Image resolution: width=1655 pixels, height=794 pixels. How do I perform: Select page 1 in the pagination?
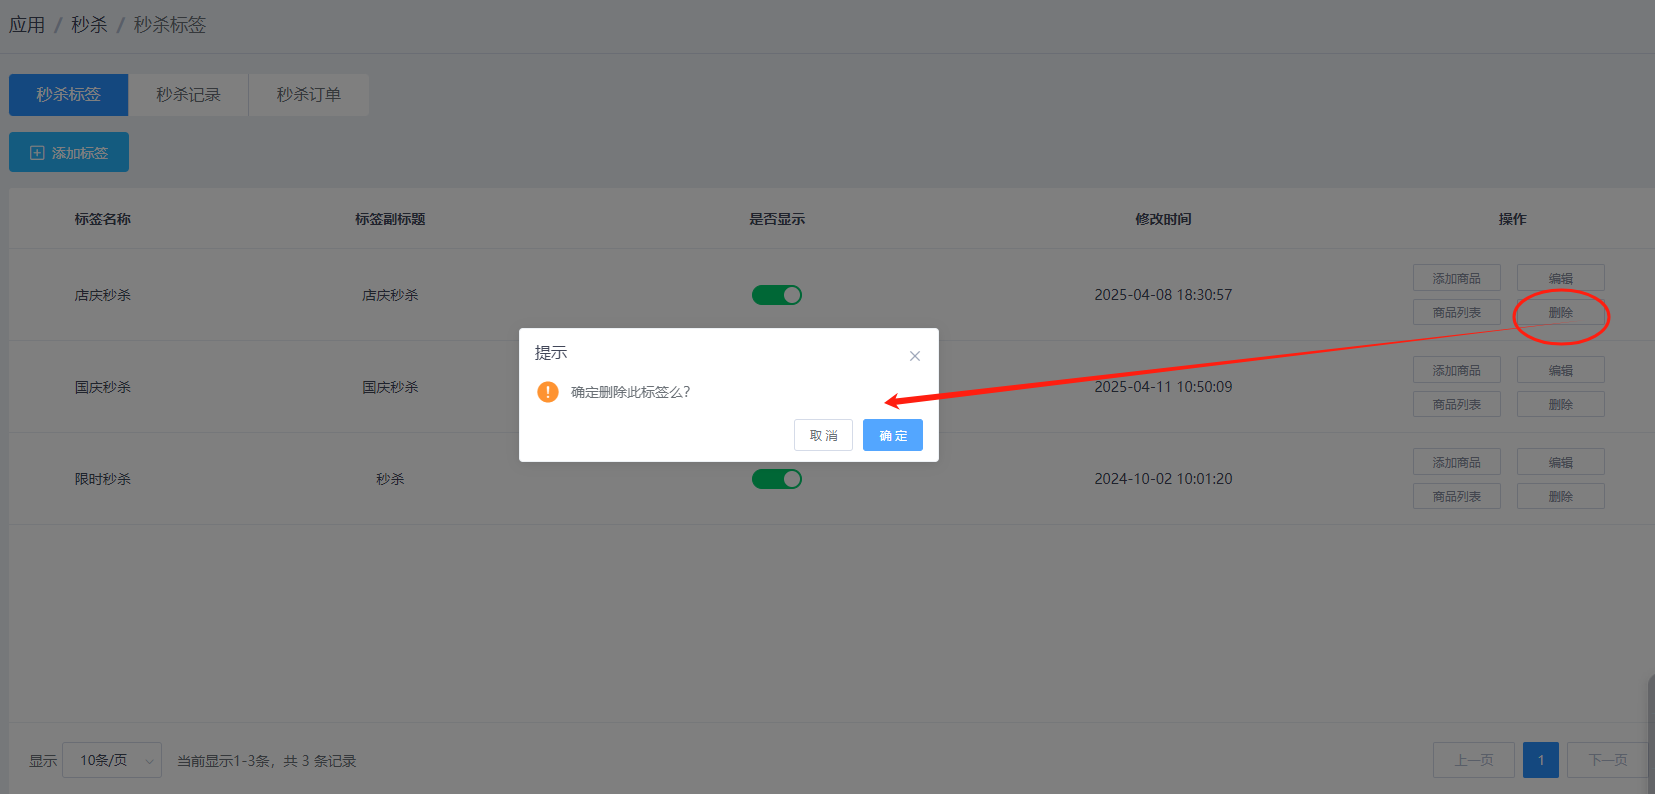pyautogui.click(x=1540, y=760)
